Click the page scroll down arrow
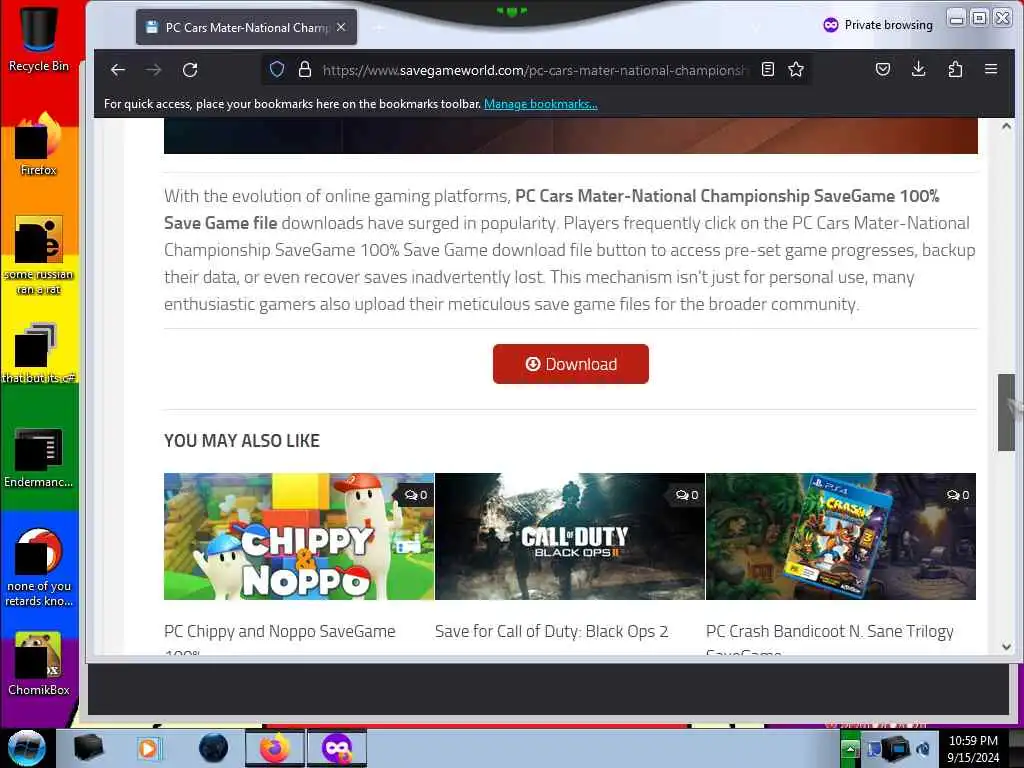The height and width of the screenshot is (768, 1024). click(1006, 647)
